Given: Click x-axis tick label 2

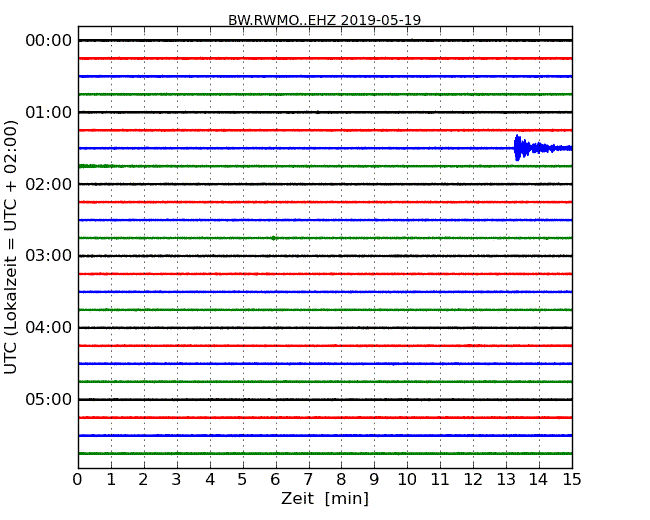Looking at the screenshot, I should point(143,480).
